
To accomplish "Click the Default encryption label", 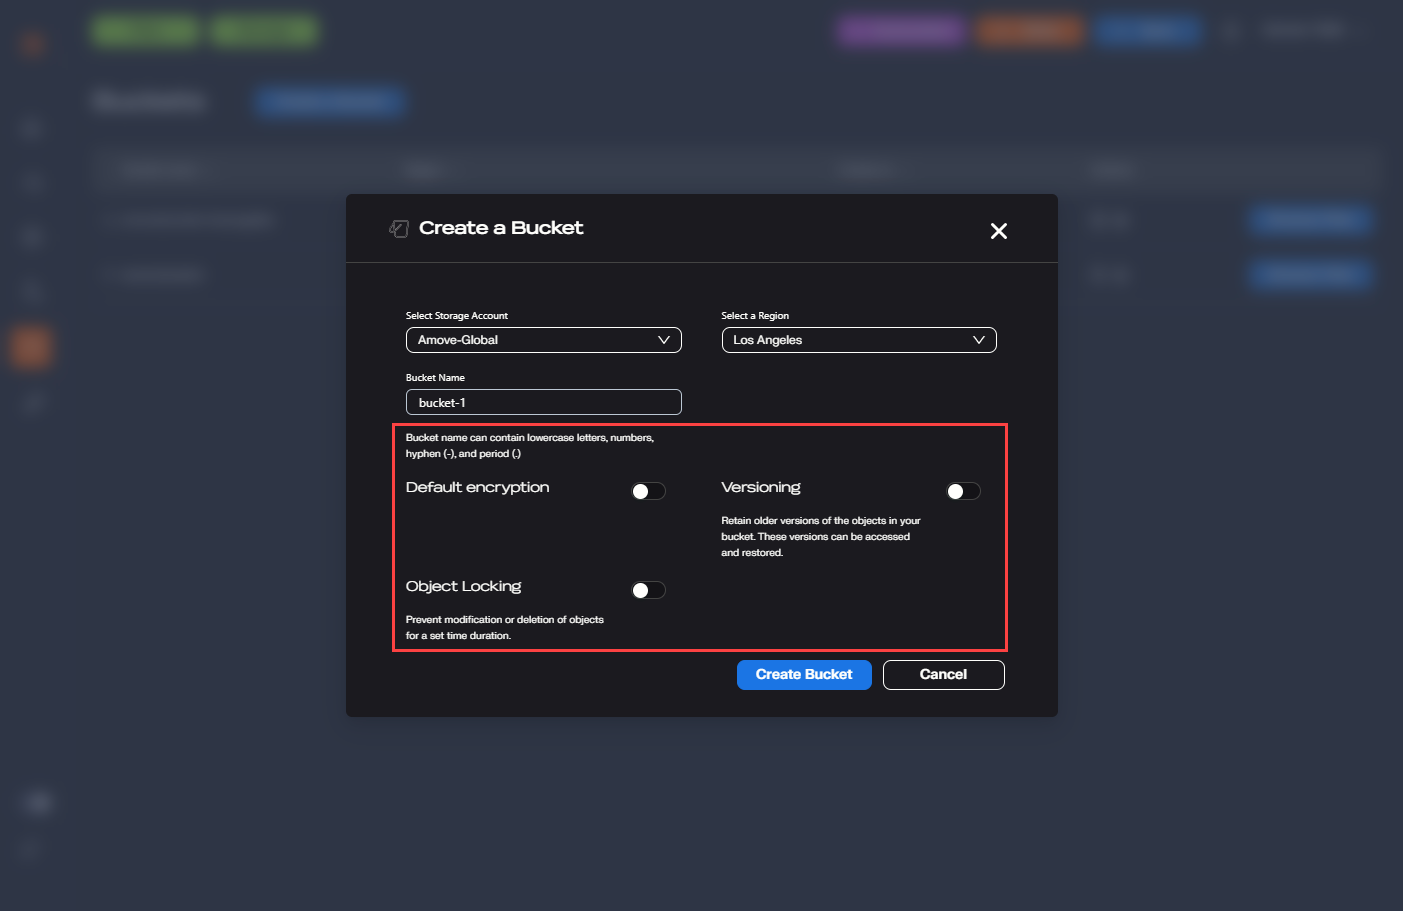I will click(477, 488).
